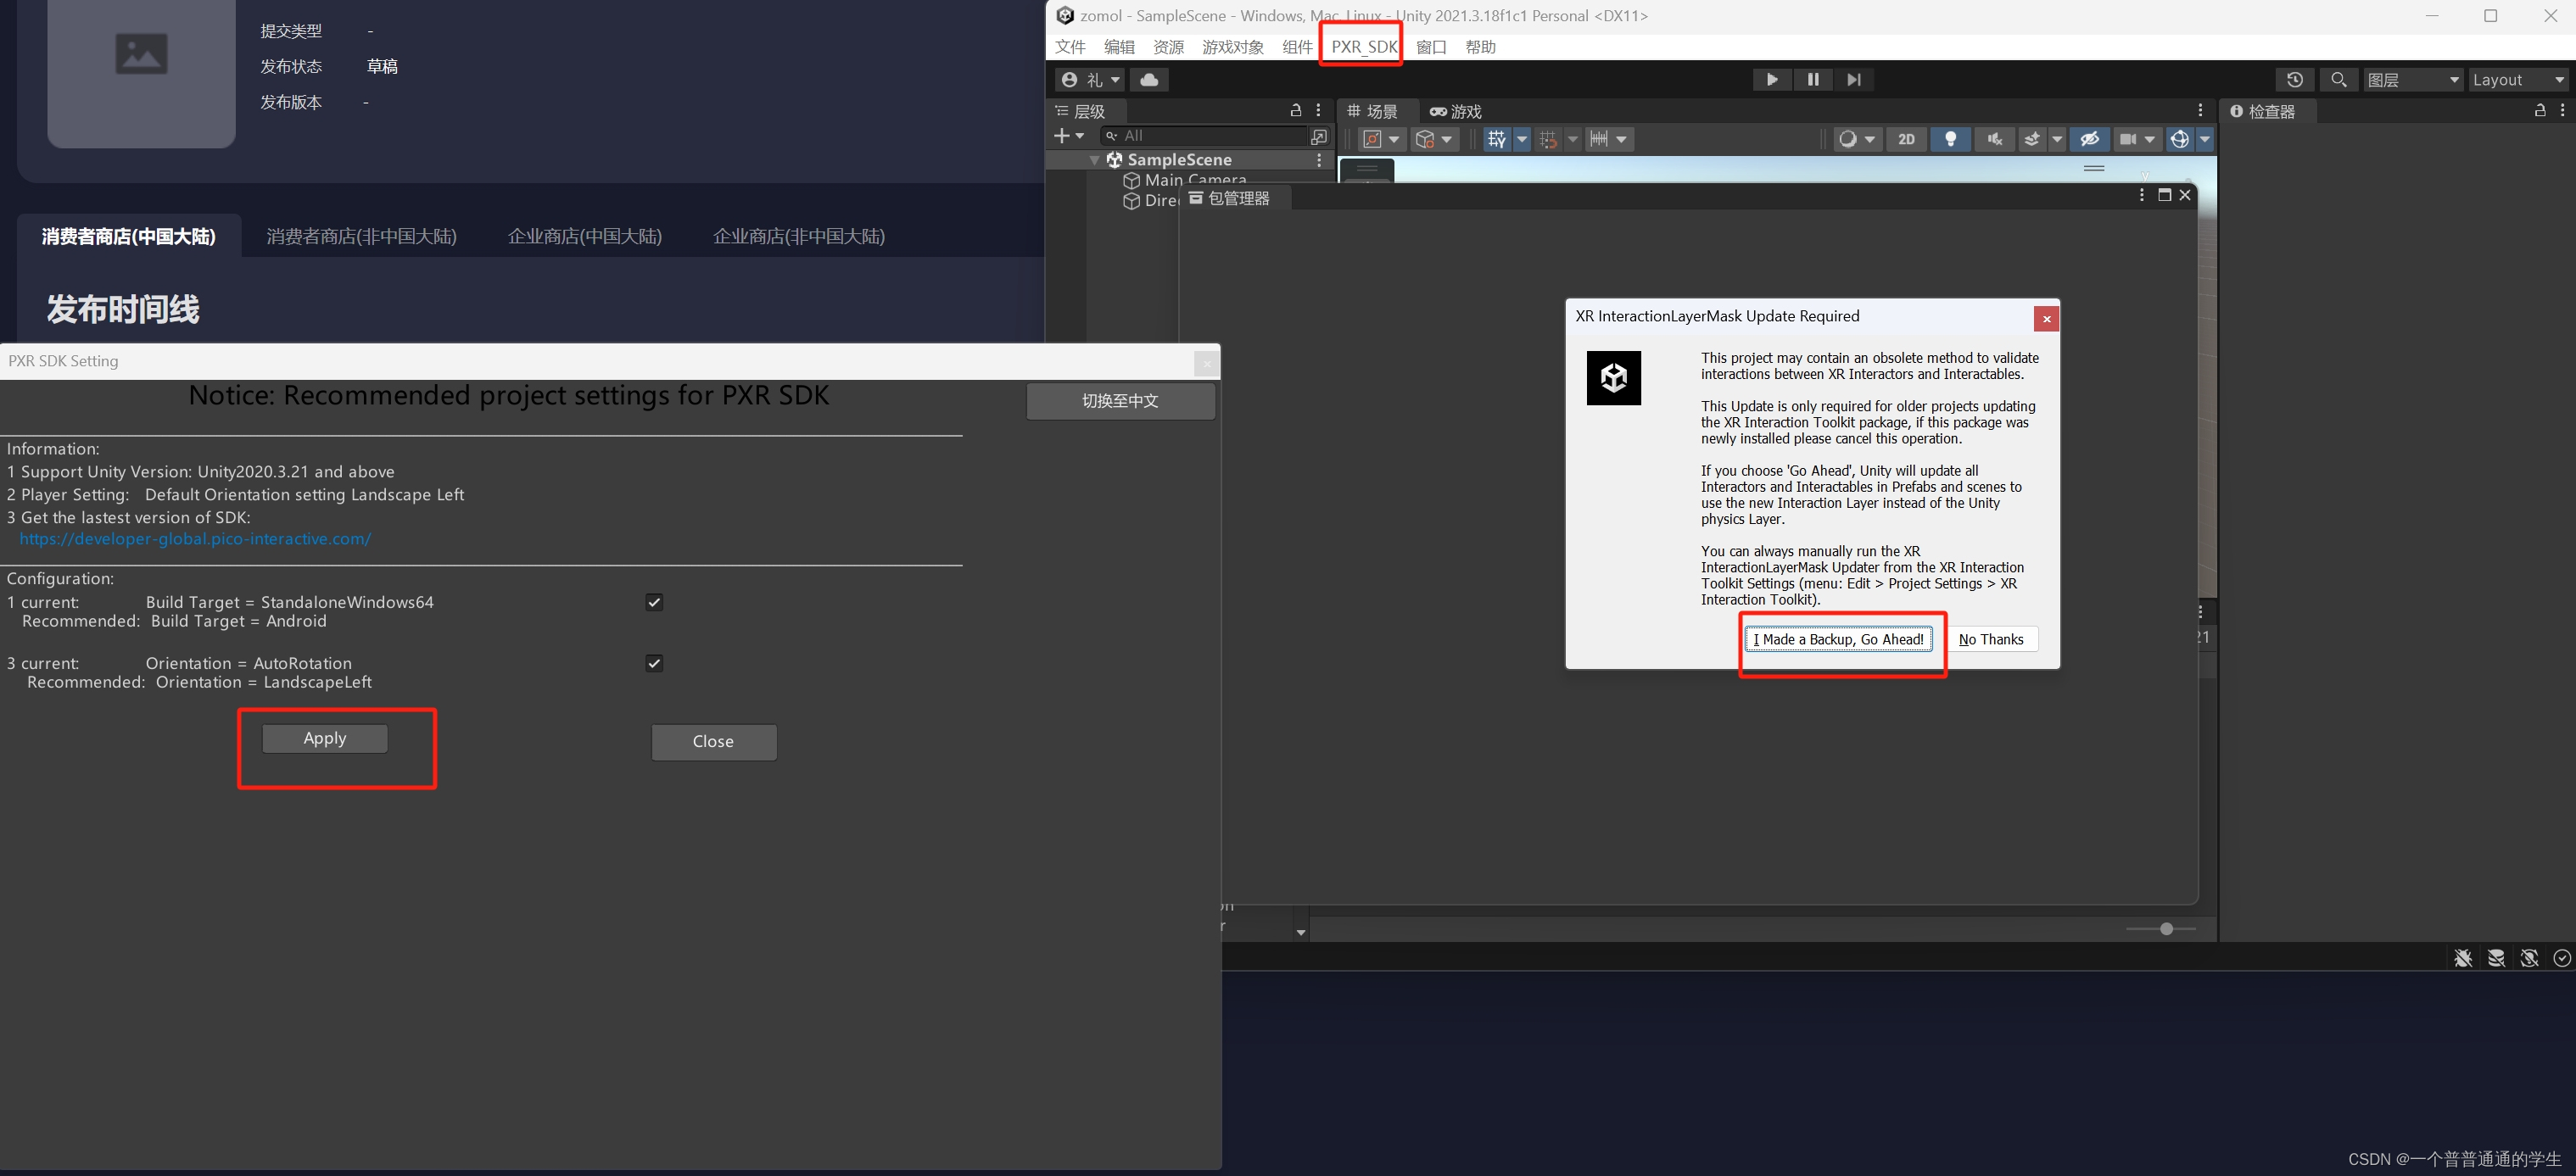This screenshot has width=2576, height=1176.
Task: Click the handle rotation cube icon
Action: click(x=1425, y=140)
